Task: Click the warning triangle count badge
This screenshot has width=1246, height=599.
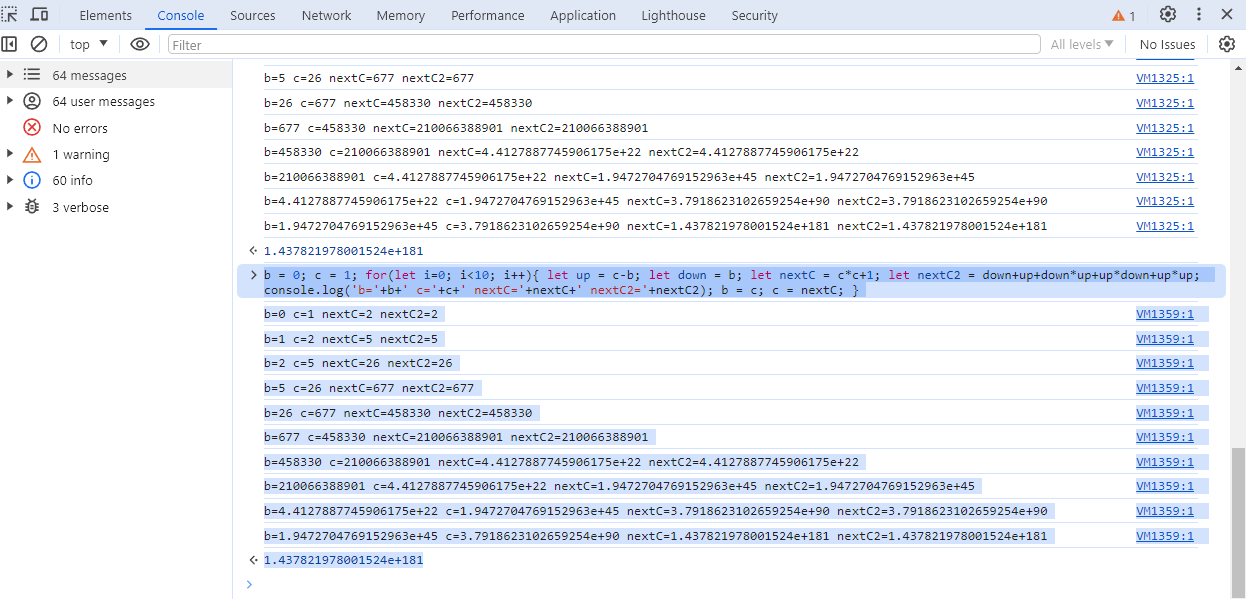Action: [1124, 16]
